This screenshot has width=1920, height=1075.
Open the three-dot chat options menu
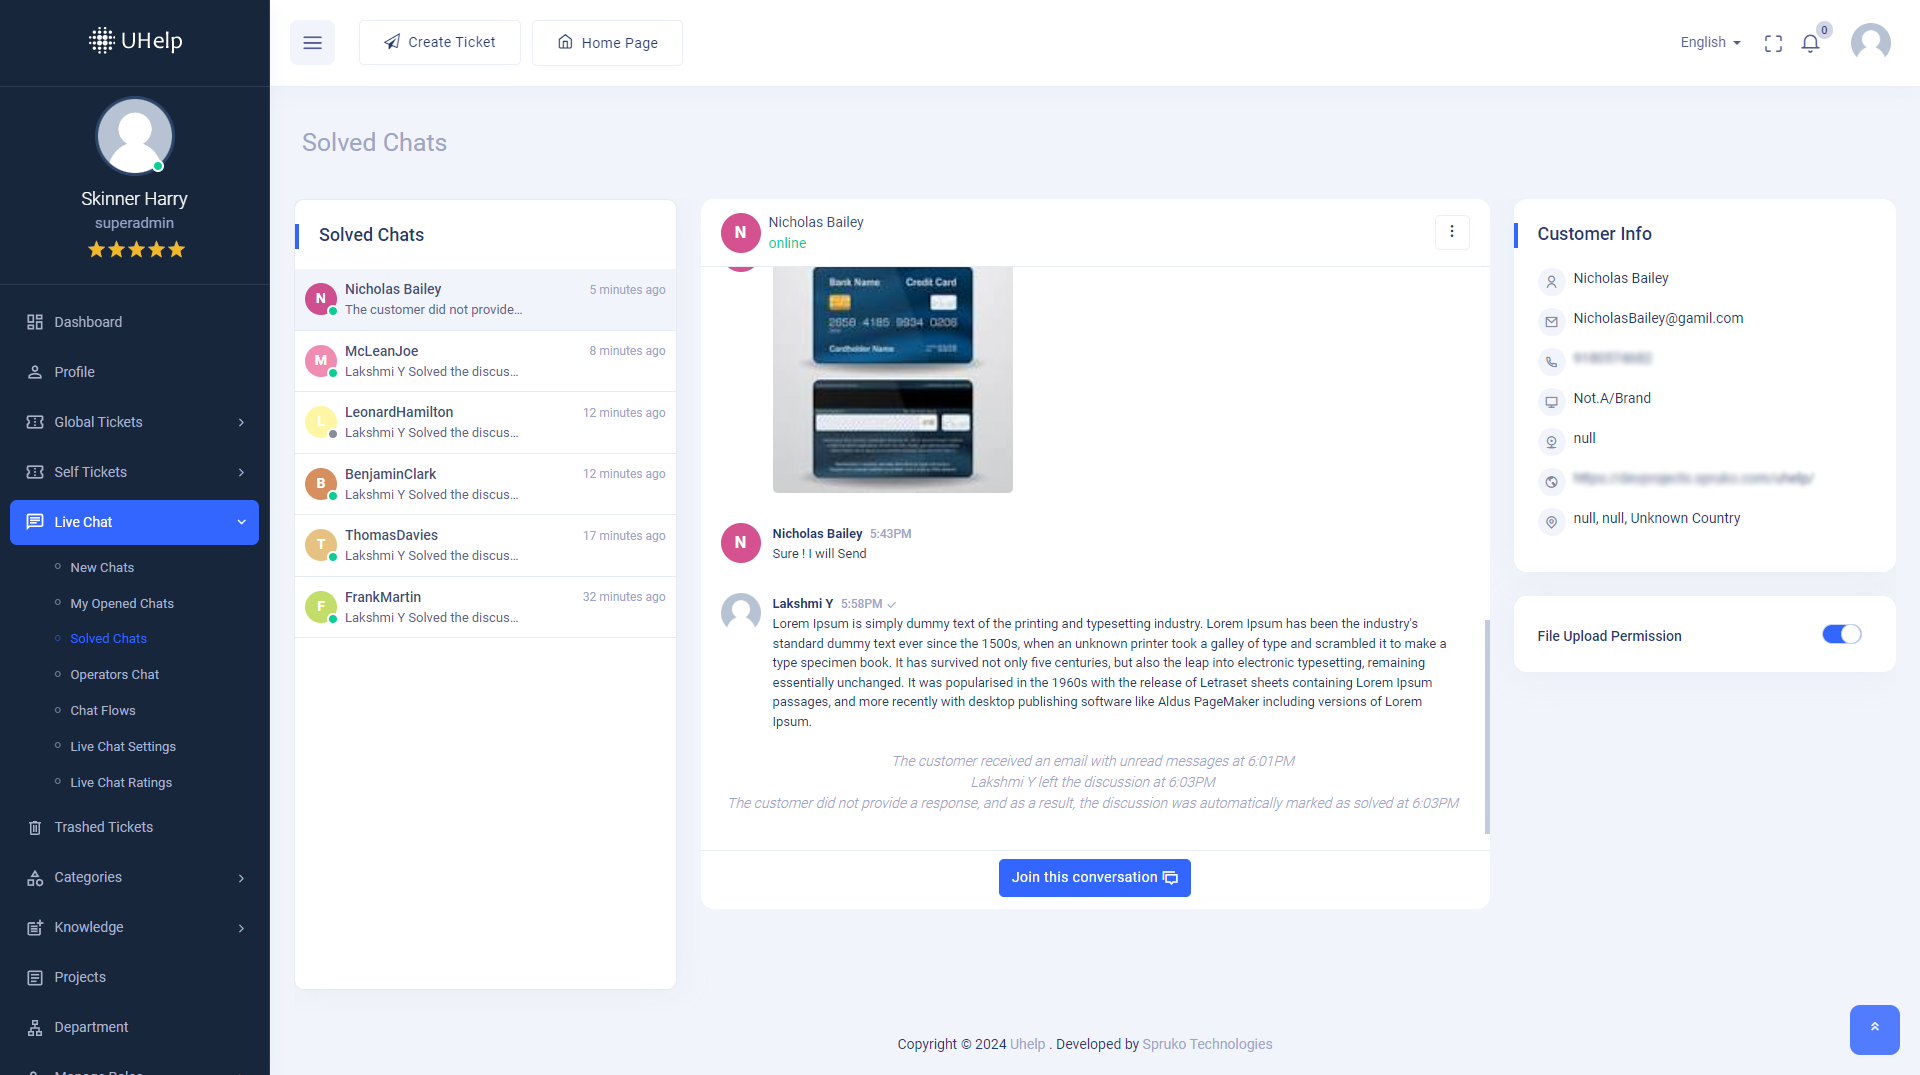click(x=1452, y=232)
